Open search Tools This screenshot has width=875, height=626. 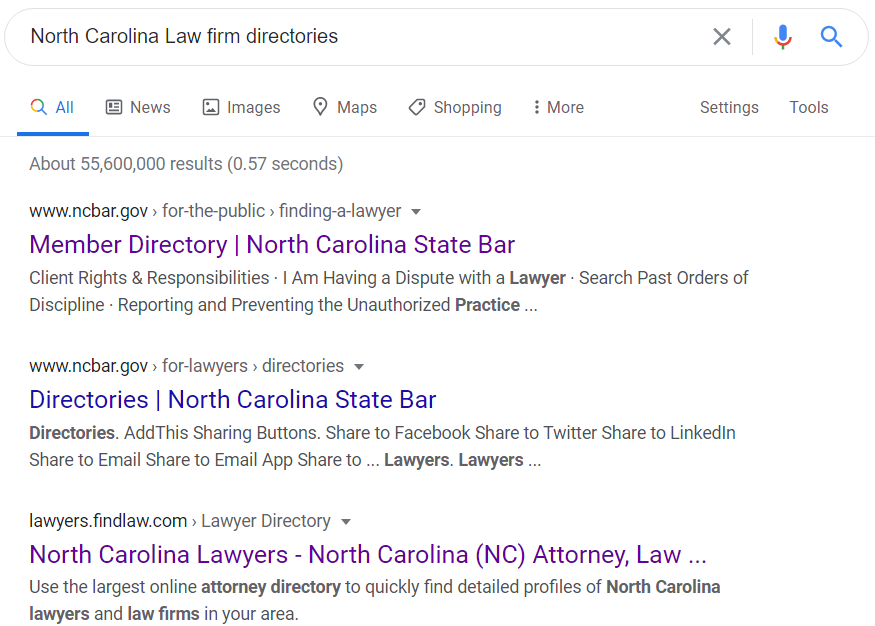coord(808,107)
